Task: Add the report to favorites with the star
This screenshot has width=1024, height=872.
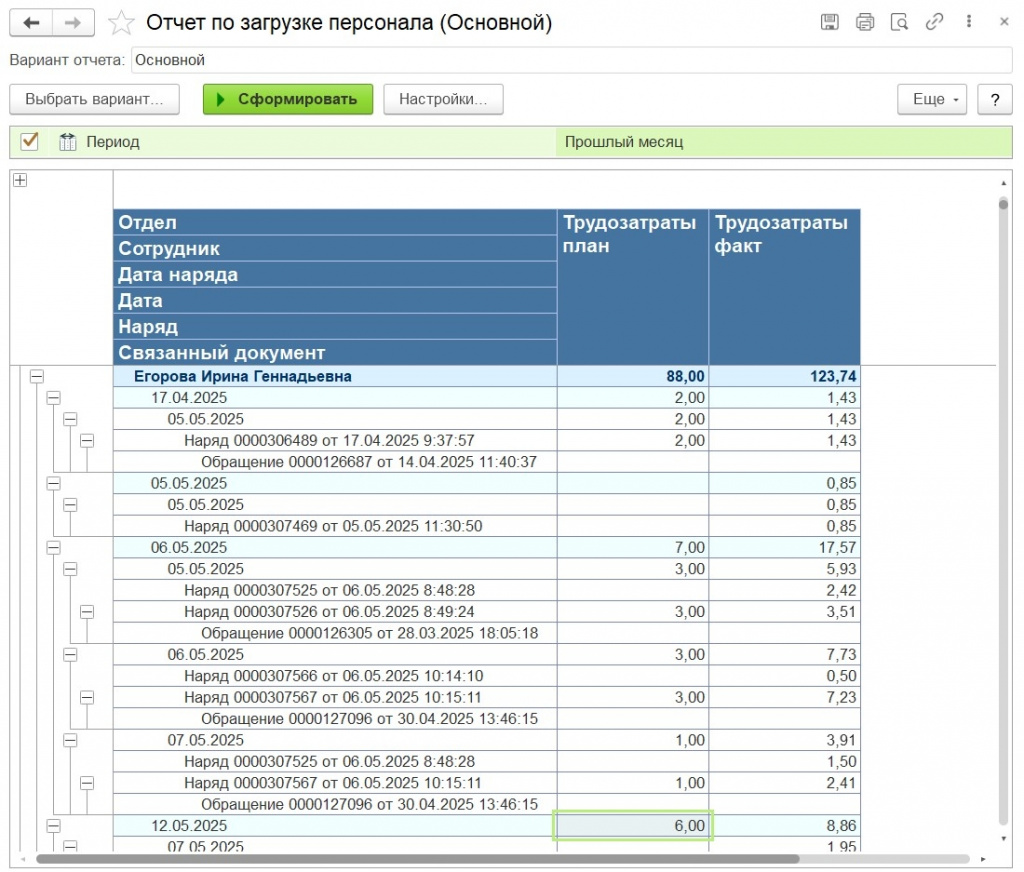Action: tap(121, 22)
